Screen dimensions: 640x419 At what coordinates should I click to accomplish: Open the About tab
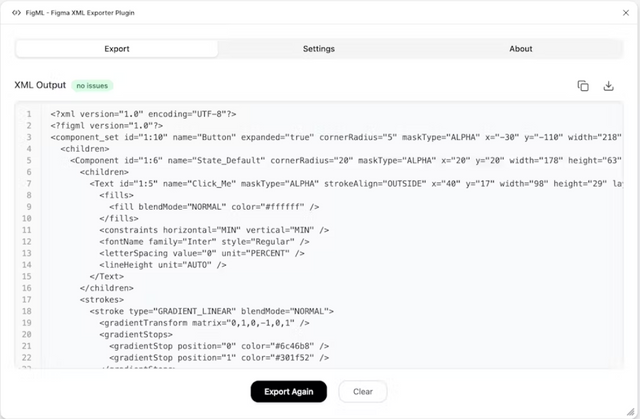click(x=520, y=49)
